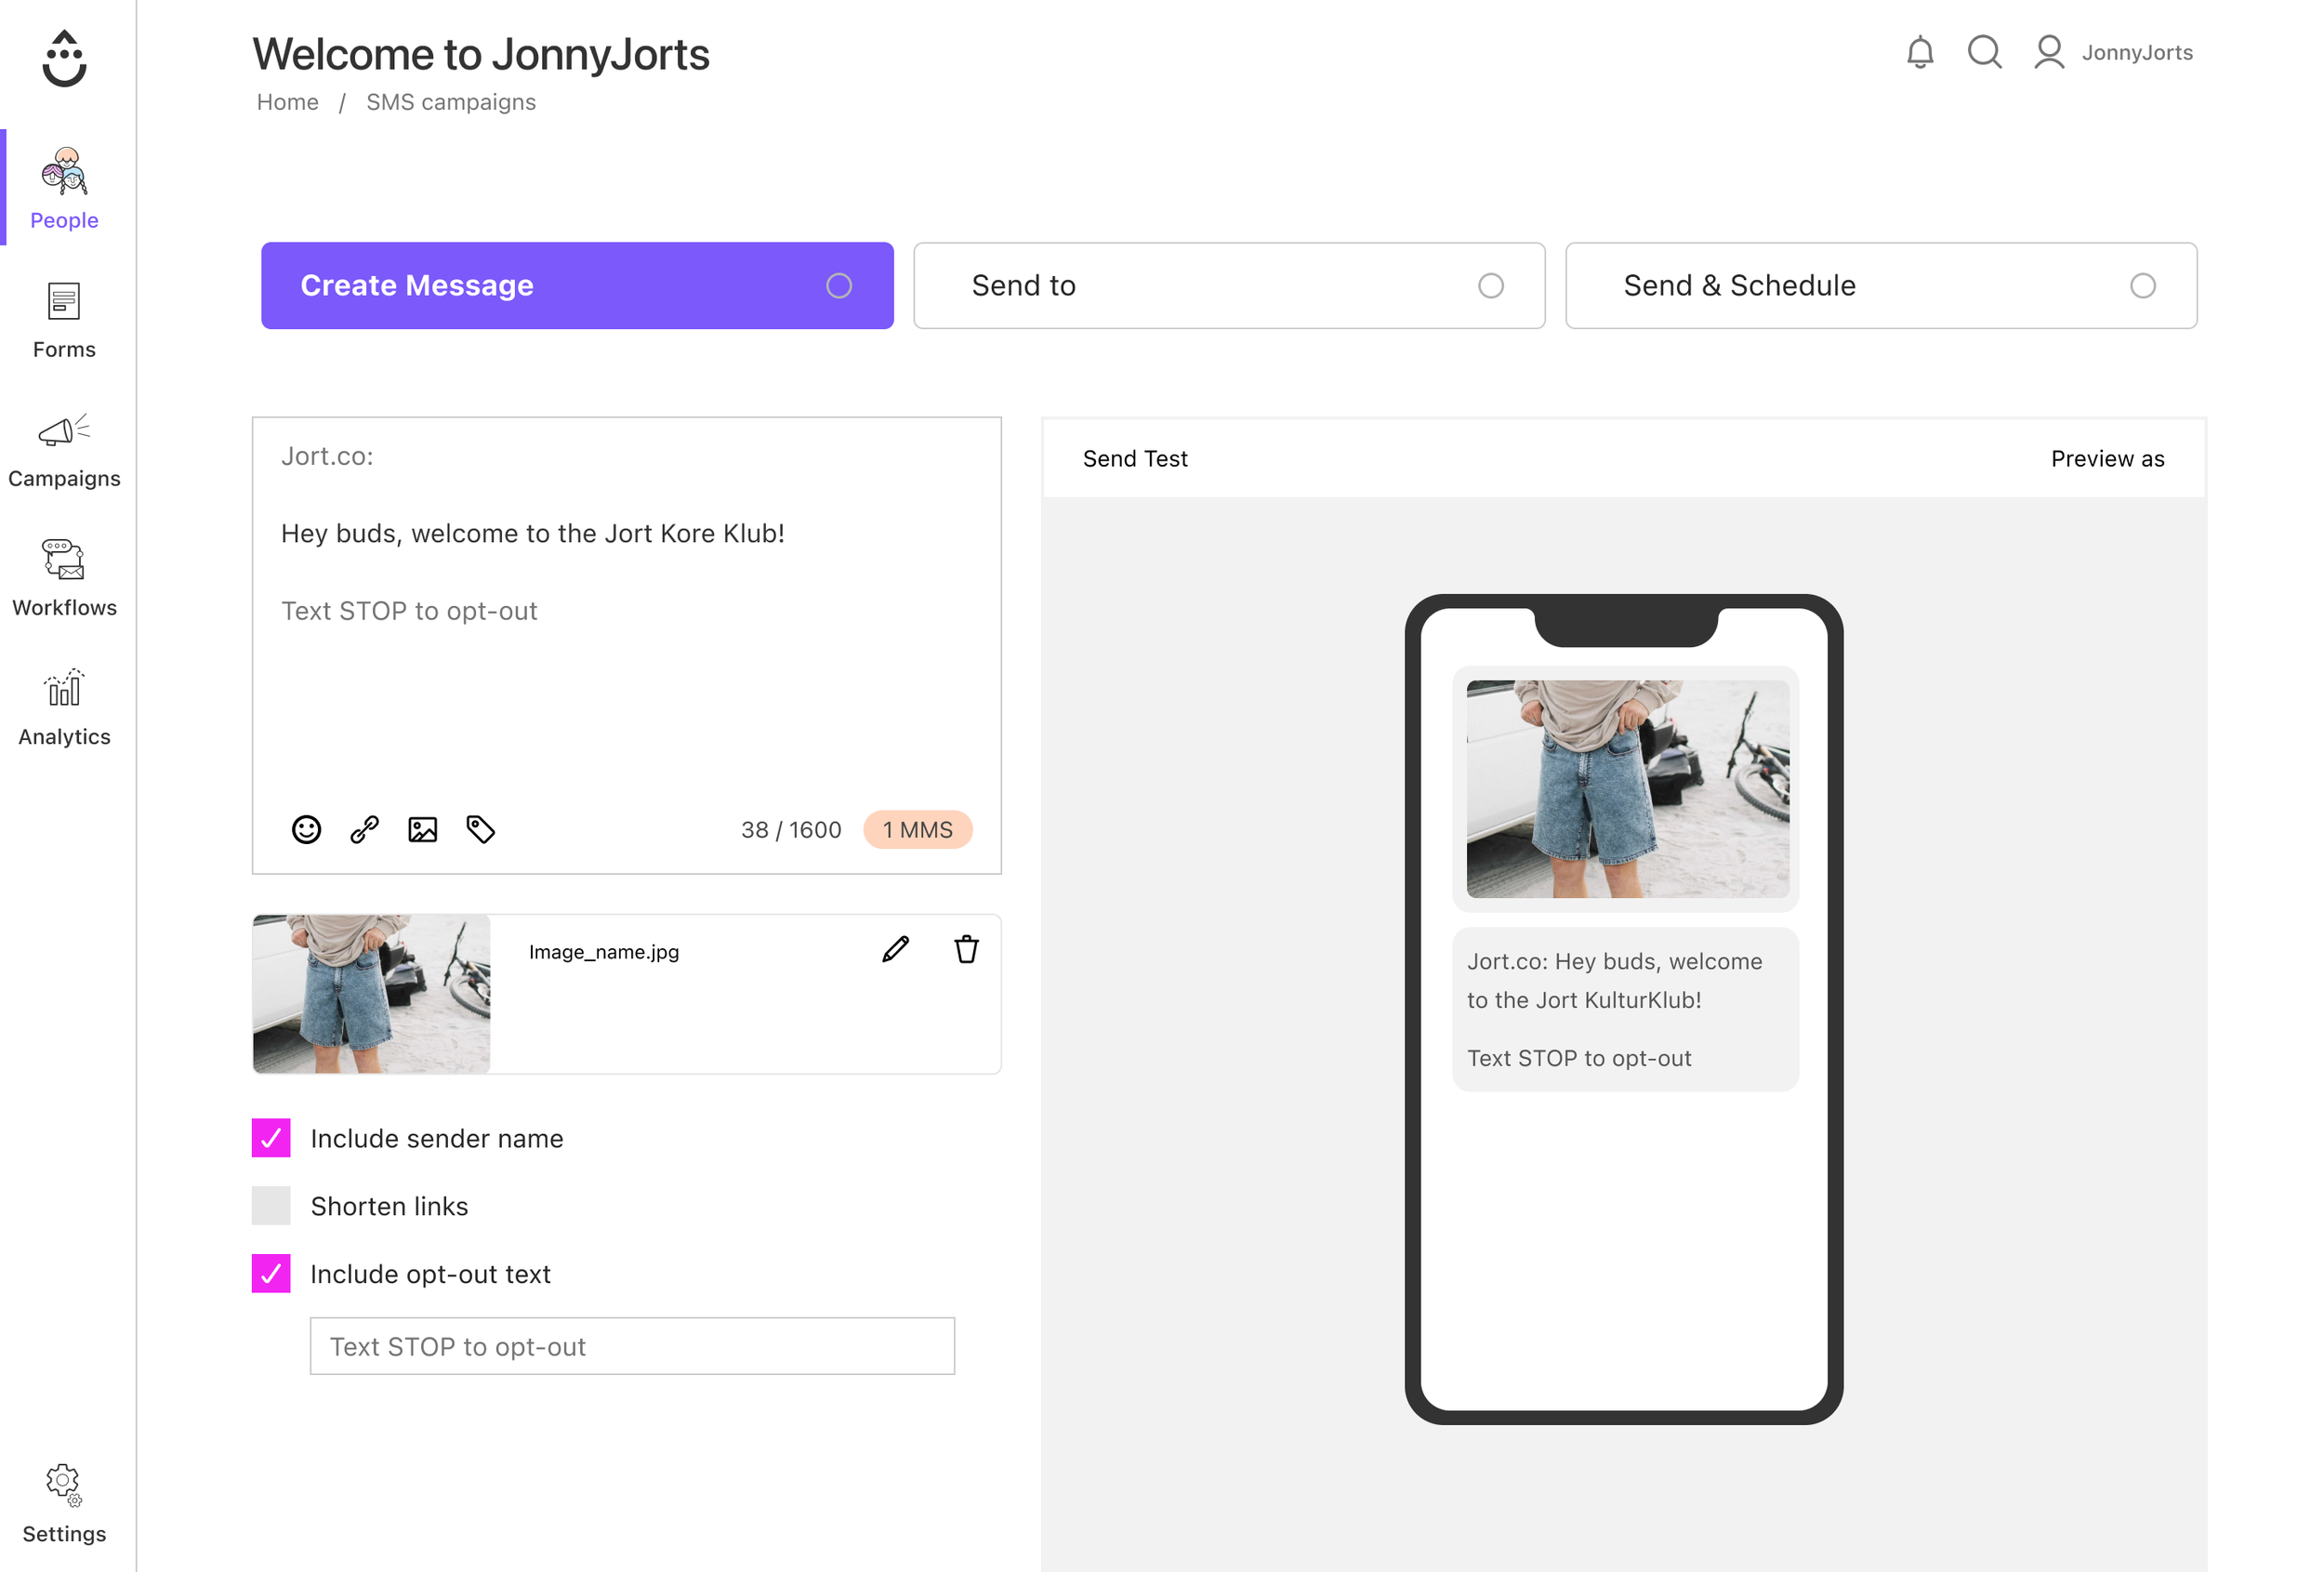
Task: Enable the Shorten links checkbox
Action: click(271, 1205)
